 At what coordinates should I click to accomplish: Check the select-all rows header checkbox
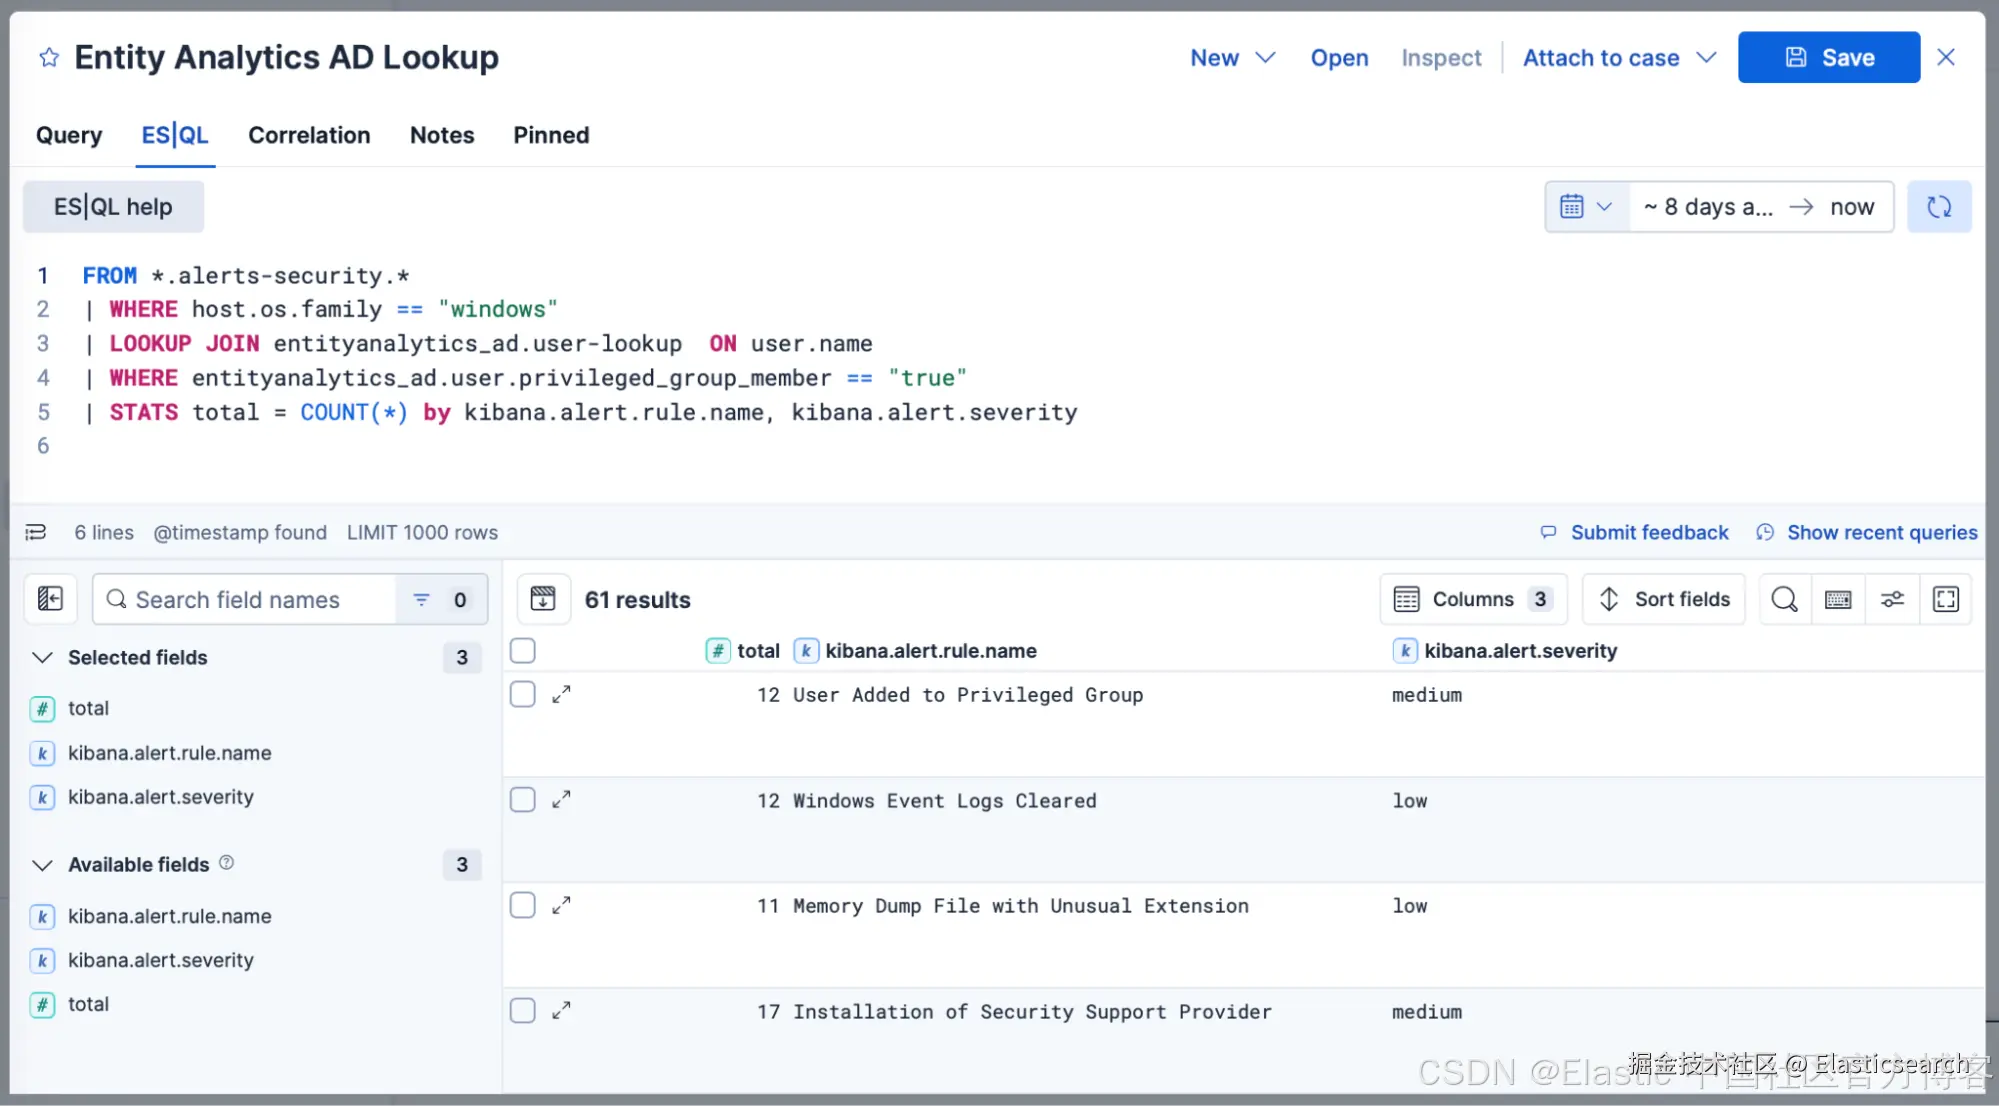(x=523, y=651)
